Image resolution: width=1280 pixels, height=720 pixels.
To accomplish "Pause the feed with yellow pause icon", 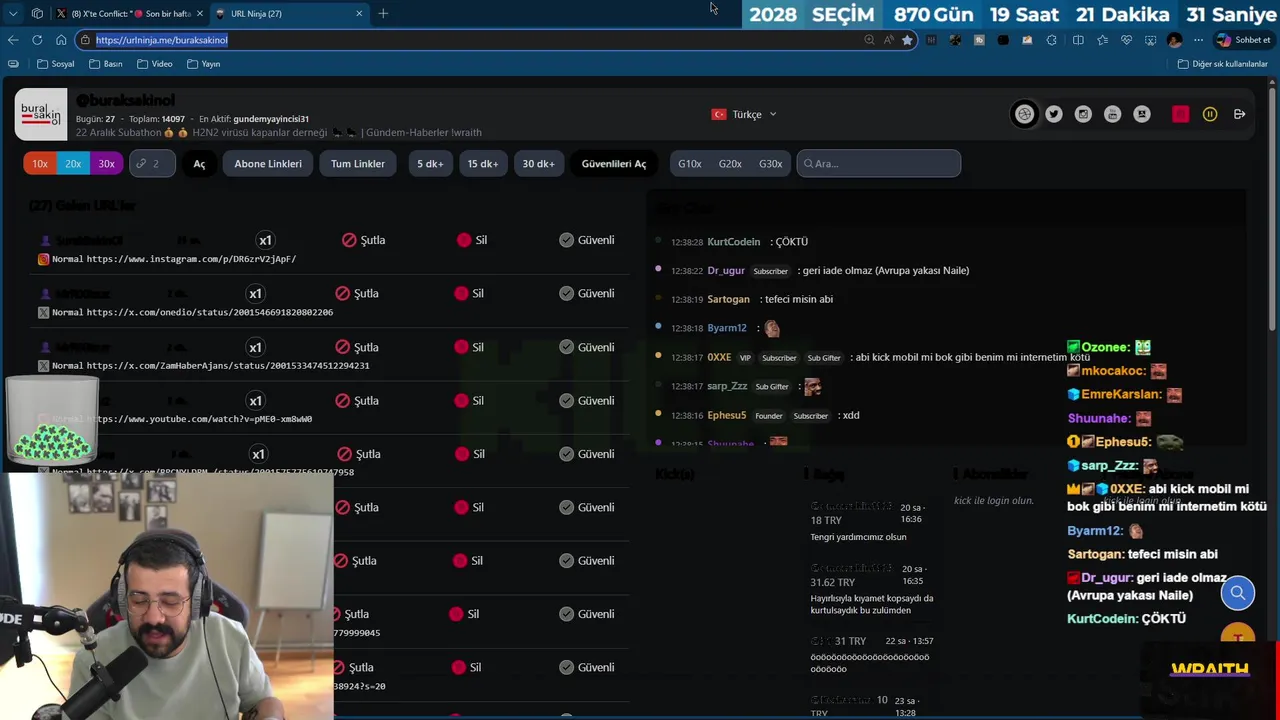I will [1210, 114].
